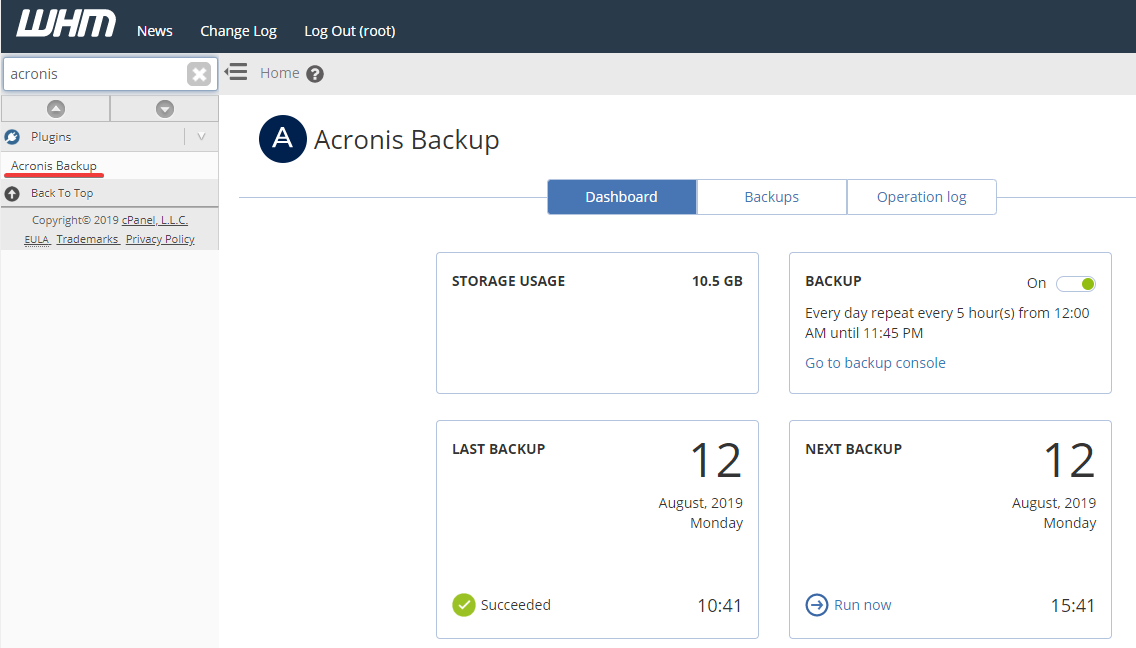Screen dimensions: 1136x648
Task: Click the Run now arrow icon
Action: coord(816,605)
